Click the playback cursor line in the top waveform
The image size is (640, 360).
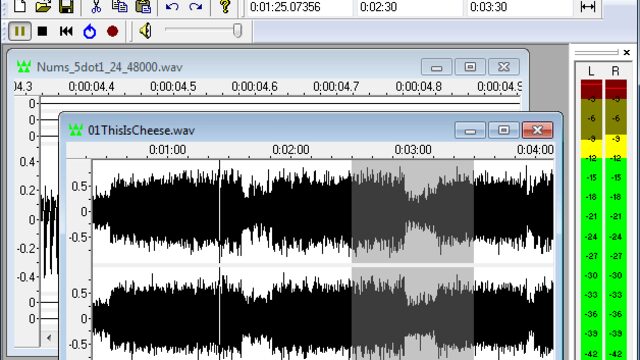[x=220, y=211]
